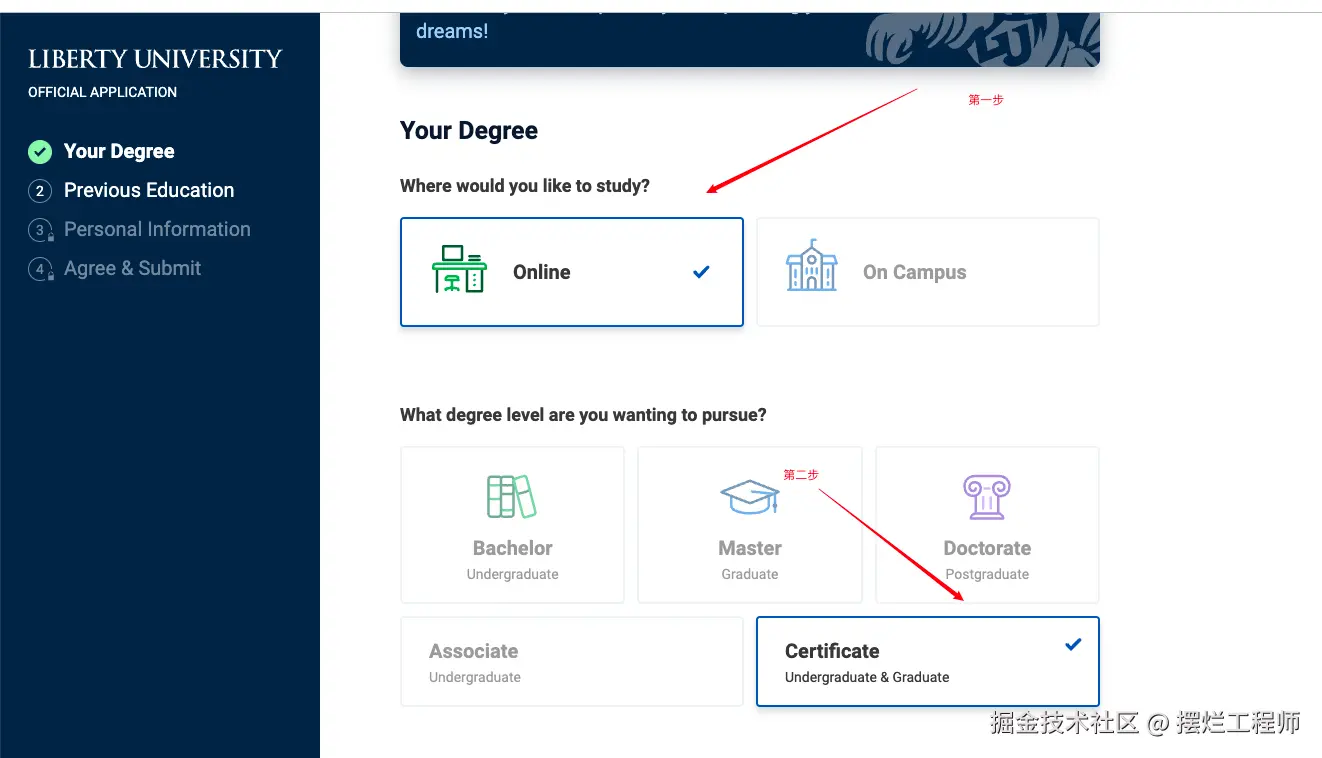Image resolution: width=1322 pixels, height=758 pixels.
Task: Choose the Doctorate degree level
Action: (987, 525)
